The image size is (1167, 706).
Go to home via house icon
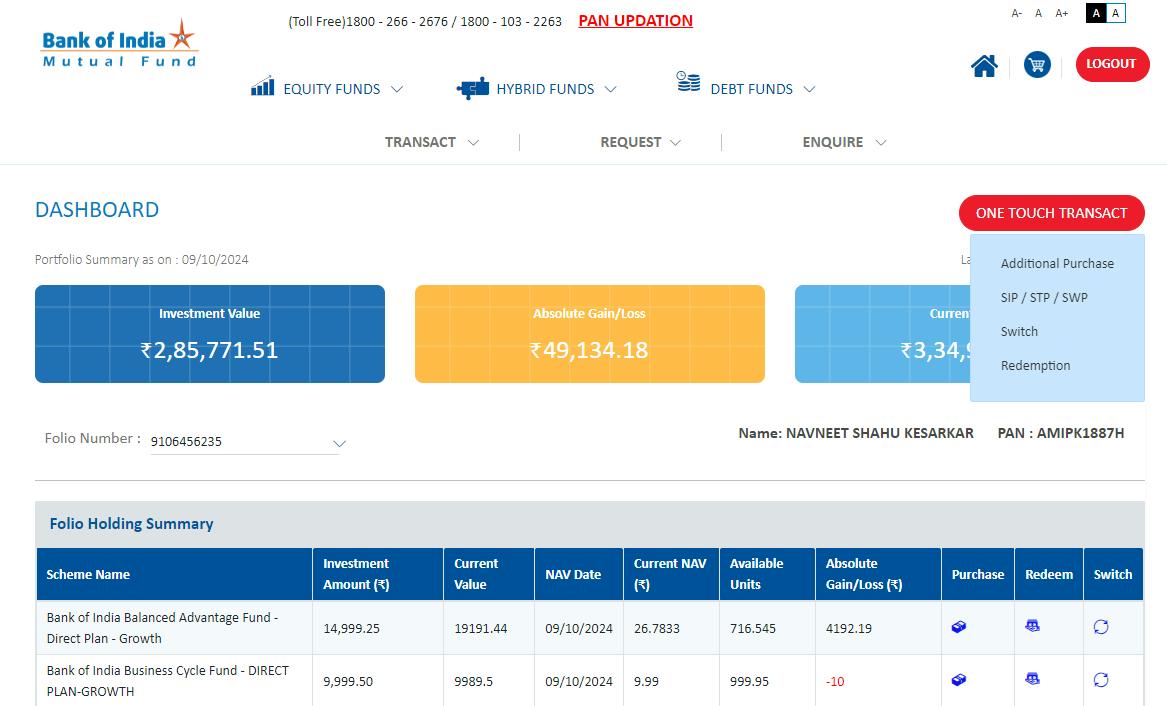[x=984, y=65]
